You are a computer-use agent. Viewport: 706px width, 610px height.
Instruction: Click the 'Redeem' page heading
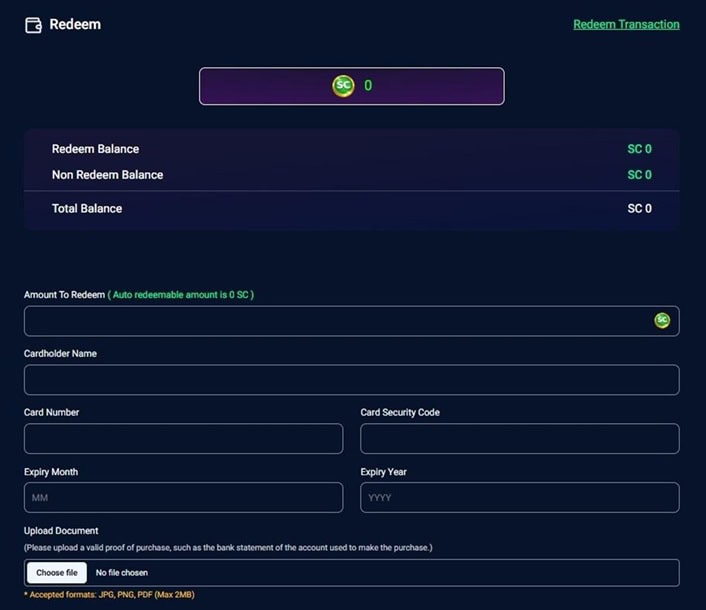pyautogui.click(x=75, y=24)
